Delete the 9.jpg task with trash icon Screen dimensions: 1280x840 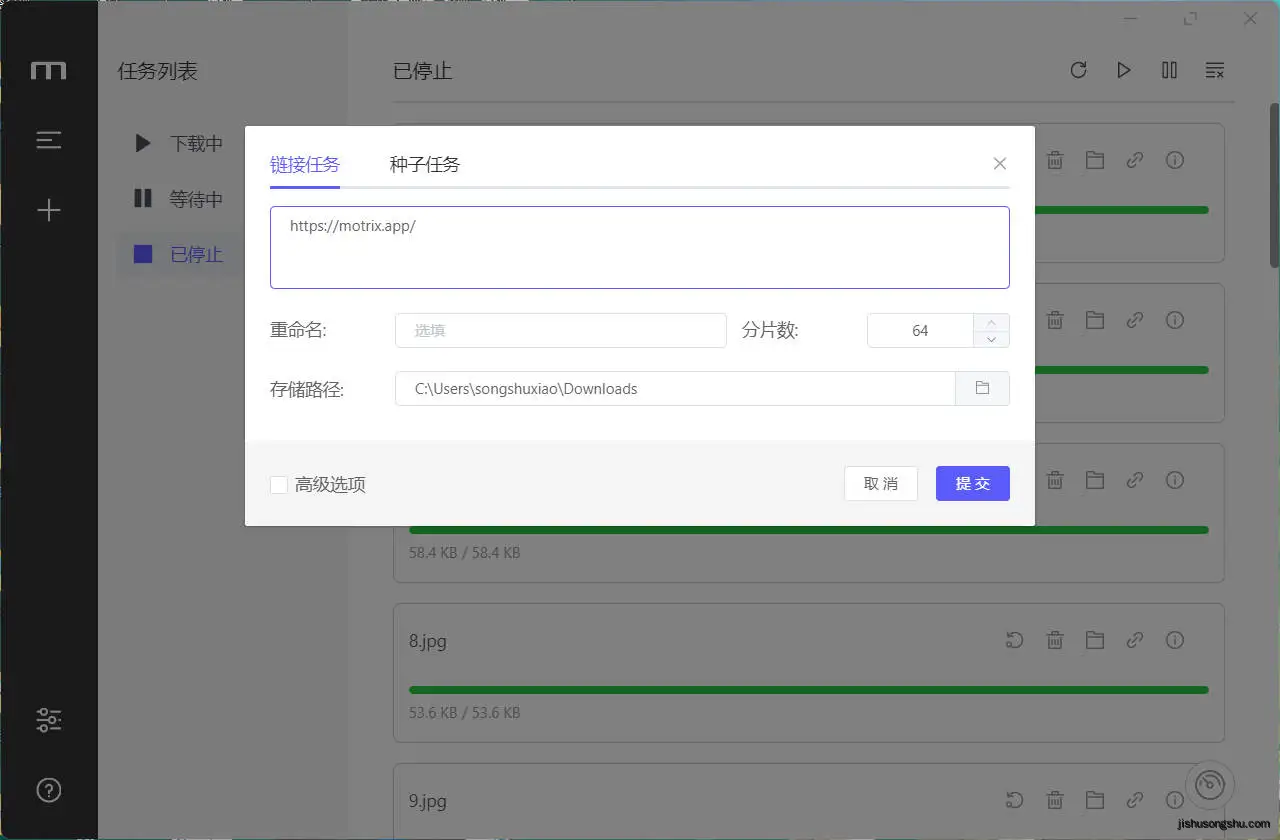pos(1055,800)
